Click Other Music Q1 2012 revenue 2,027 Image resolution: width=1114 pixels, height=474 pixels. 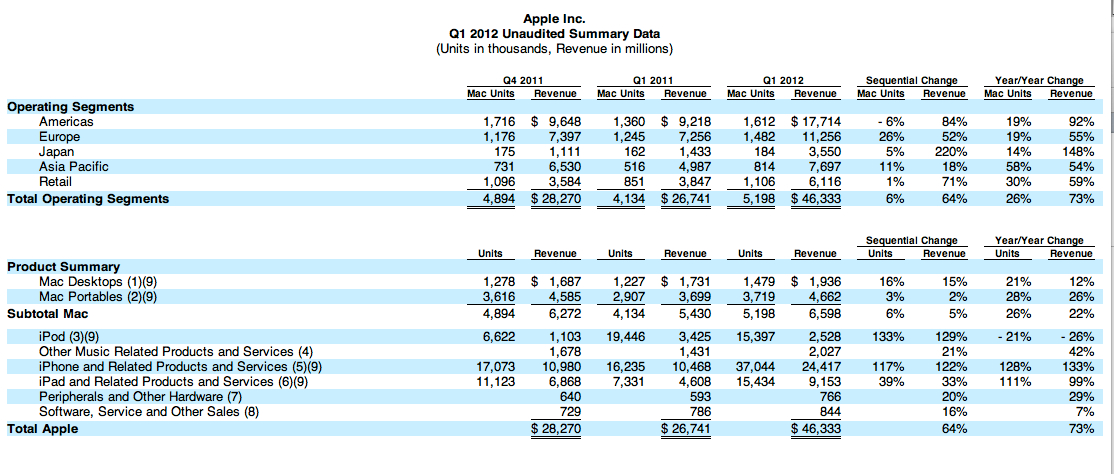tap(825, 351)
